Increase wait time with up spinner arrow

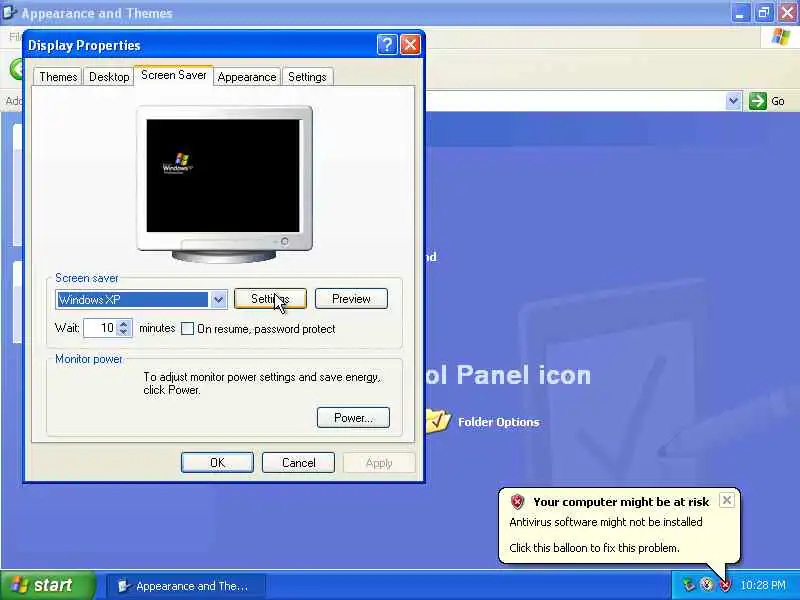pyautogui.click(x=124, y=323)
